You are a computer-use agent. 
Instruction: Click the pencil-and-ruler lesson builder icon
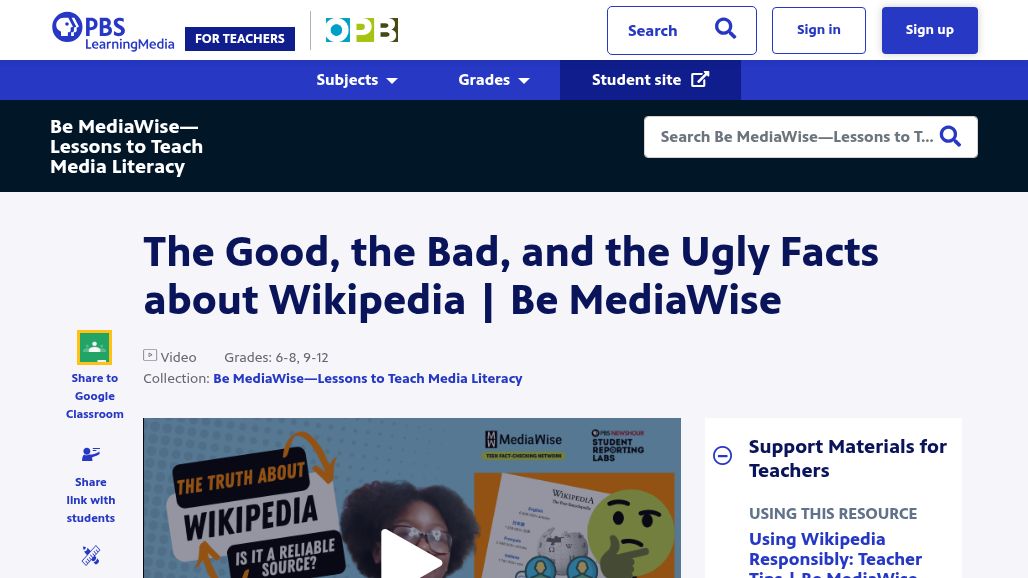(90, 556)
